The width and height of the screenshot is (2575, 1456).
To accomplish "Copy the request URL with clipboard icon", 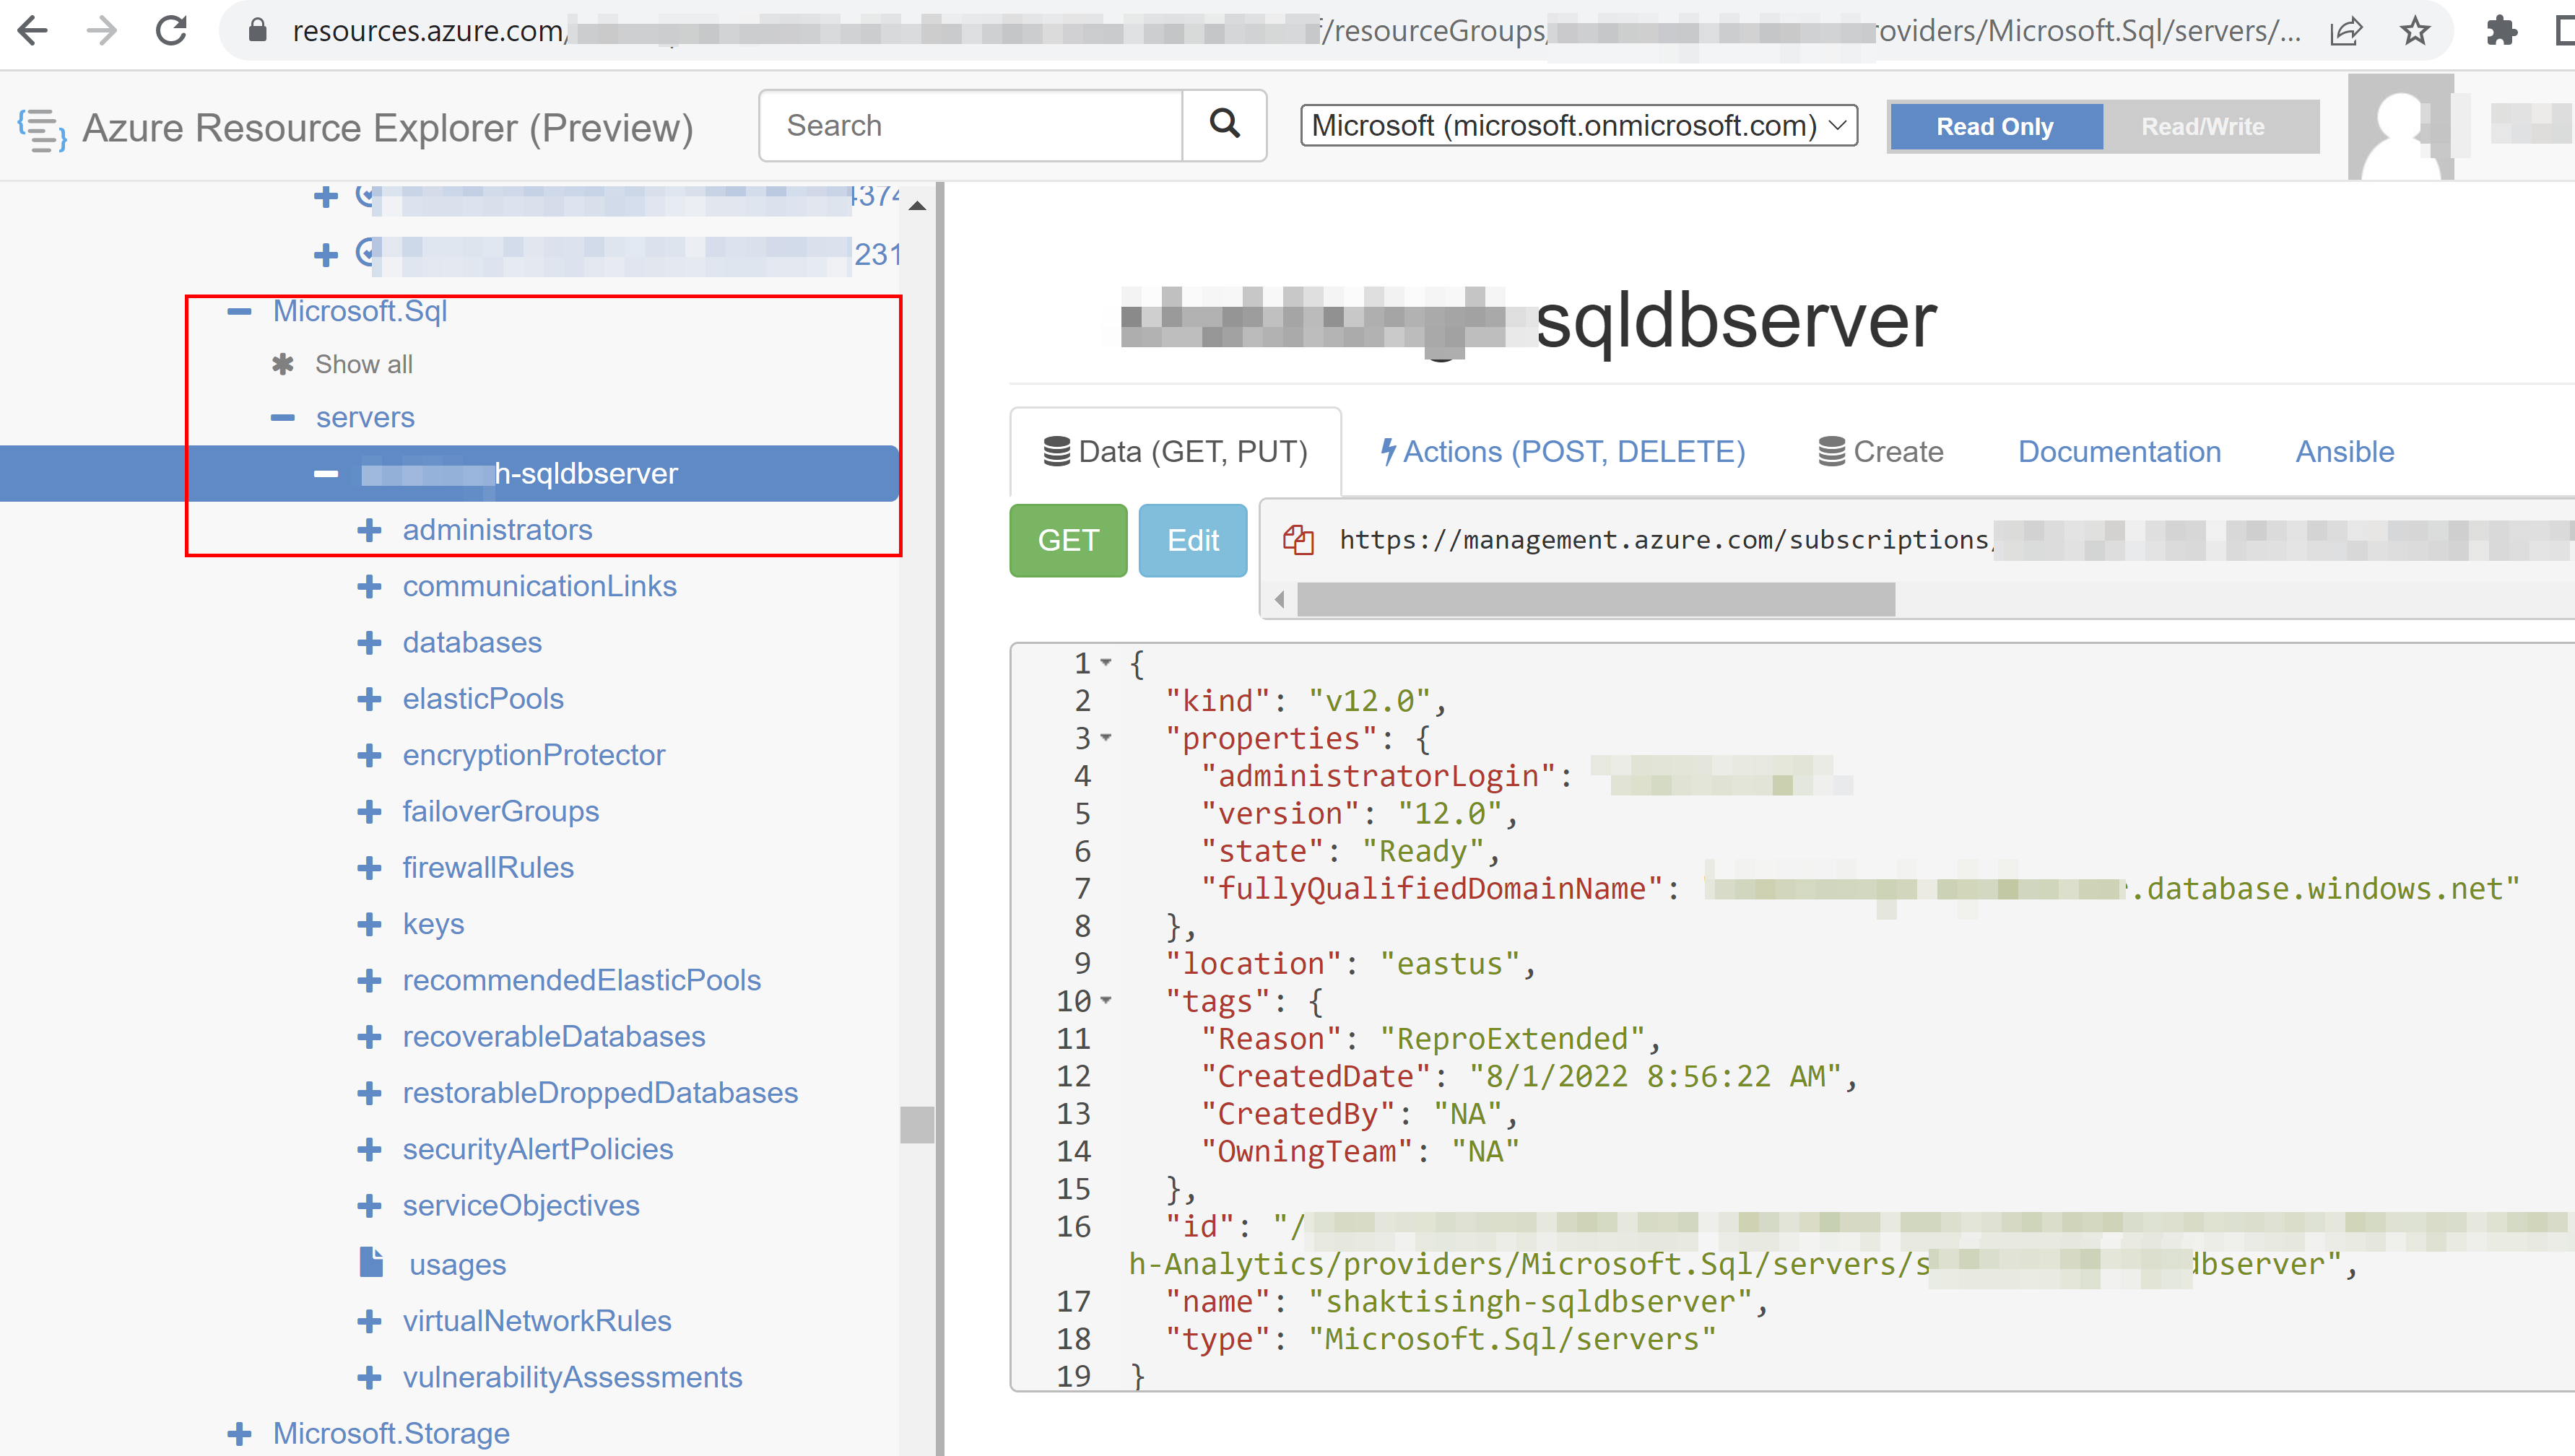I will (x=1298, y=540).
